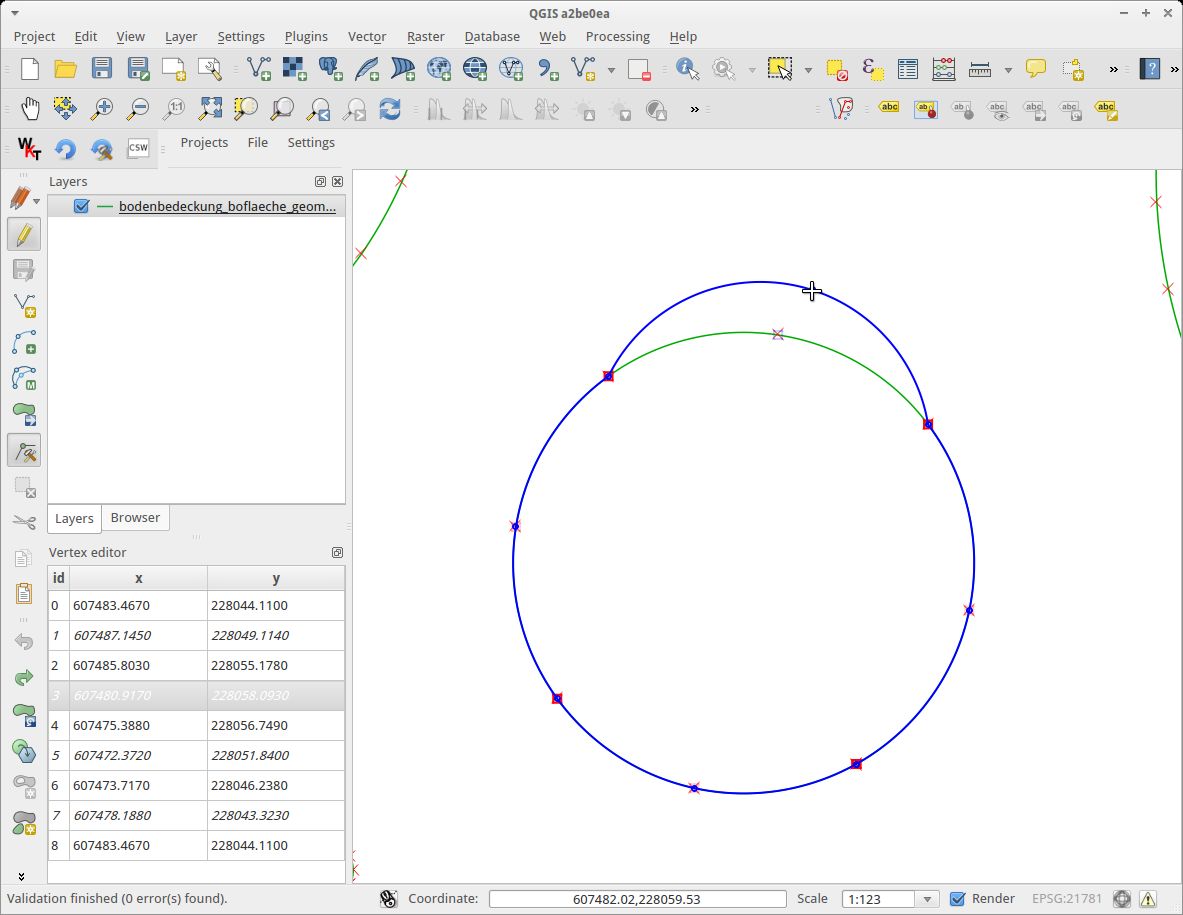The image size is (1183, 915).
Task: Open the Processing menu
Action: pyautogui.click(x=617, y=36)
